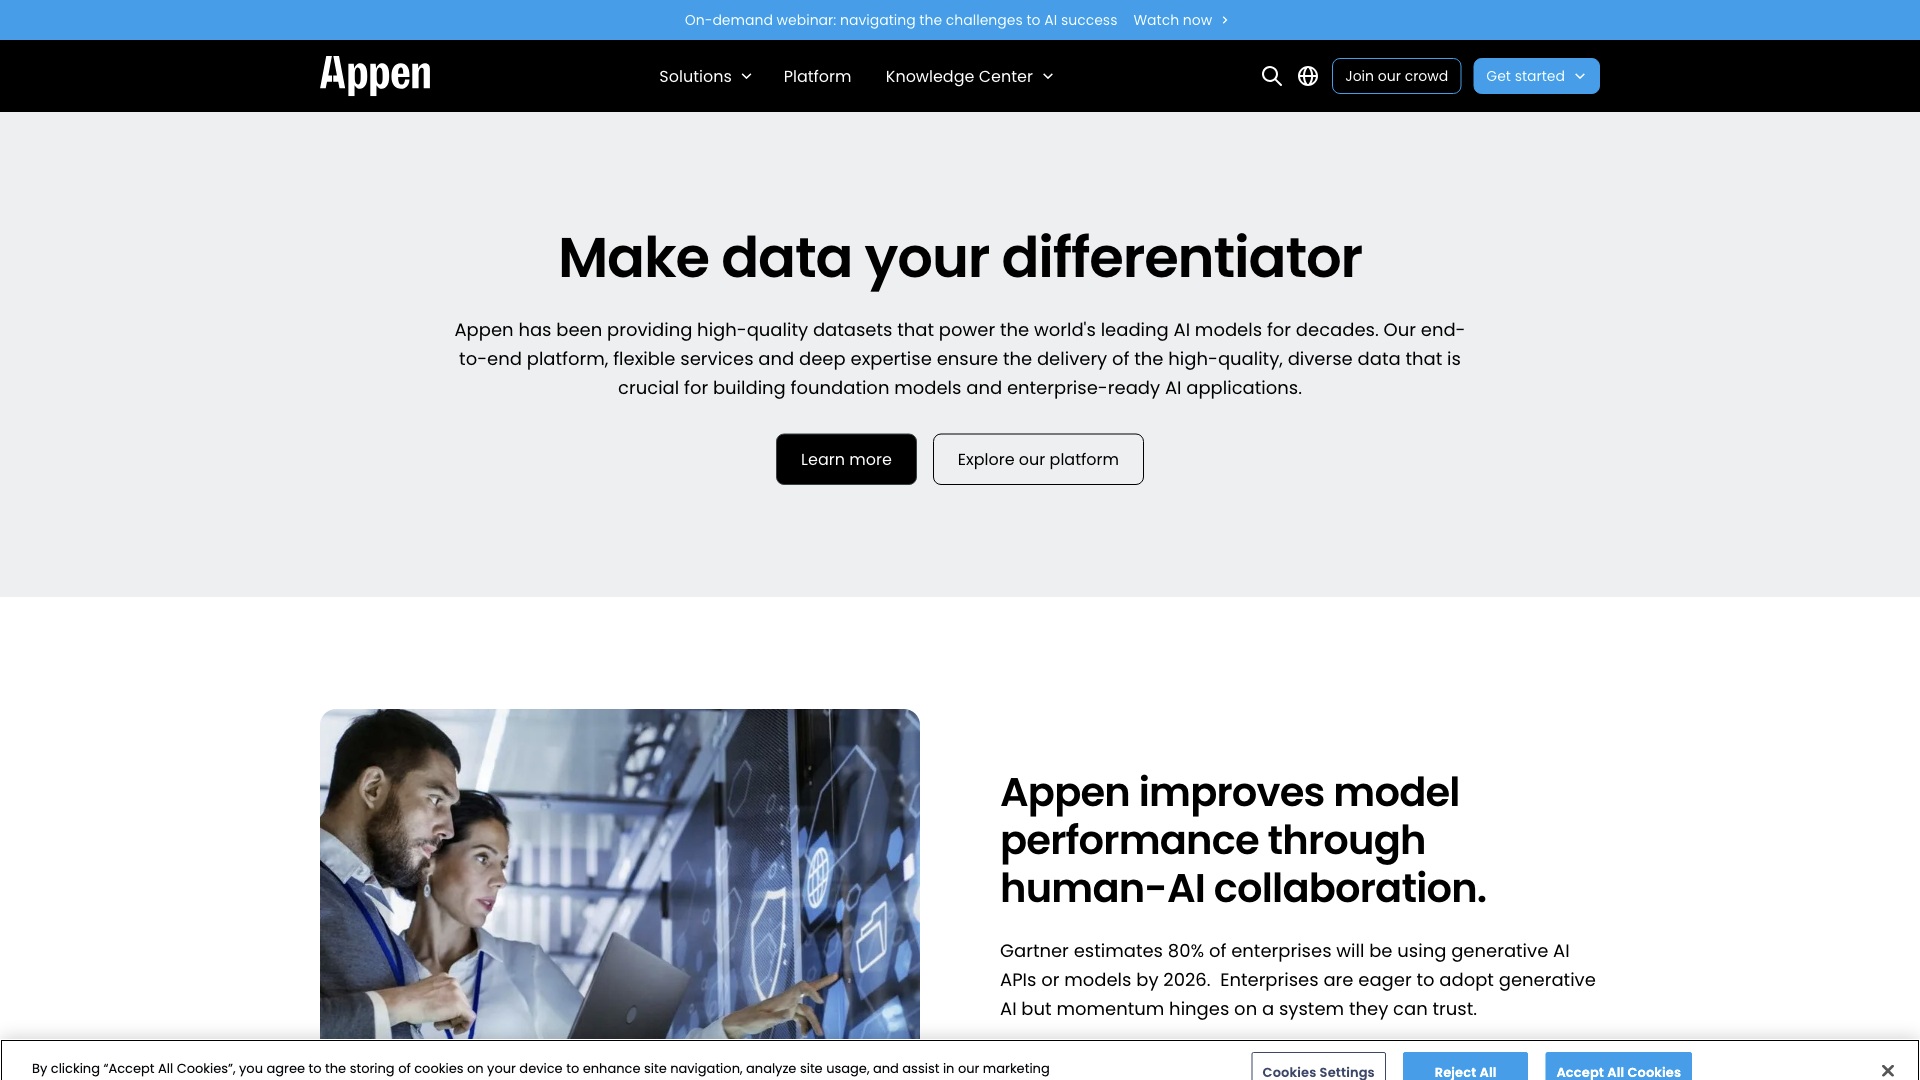Viewport: 1920px width, 1080px height.
Task: Click the announcement banner arrow icon
Action: tap(1224, 18)
